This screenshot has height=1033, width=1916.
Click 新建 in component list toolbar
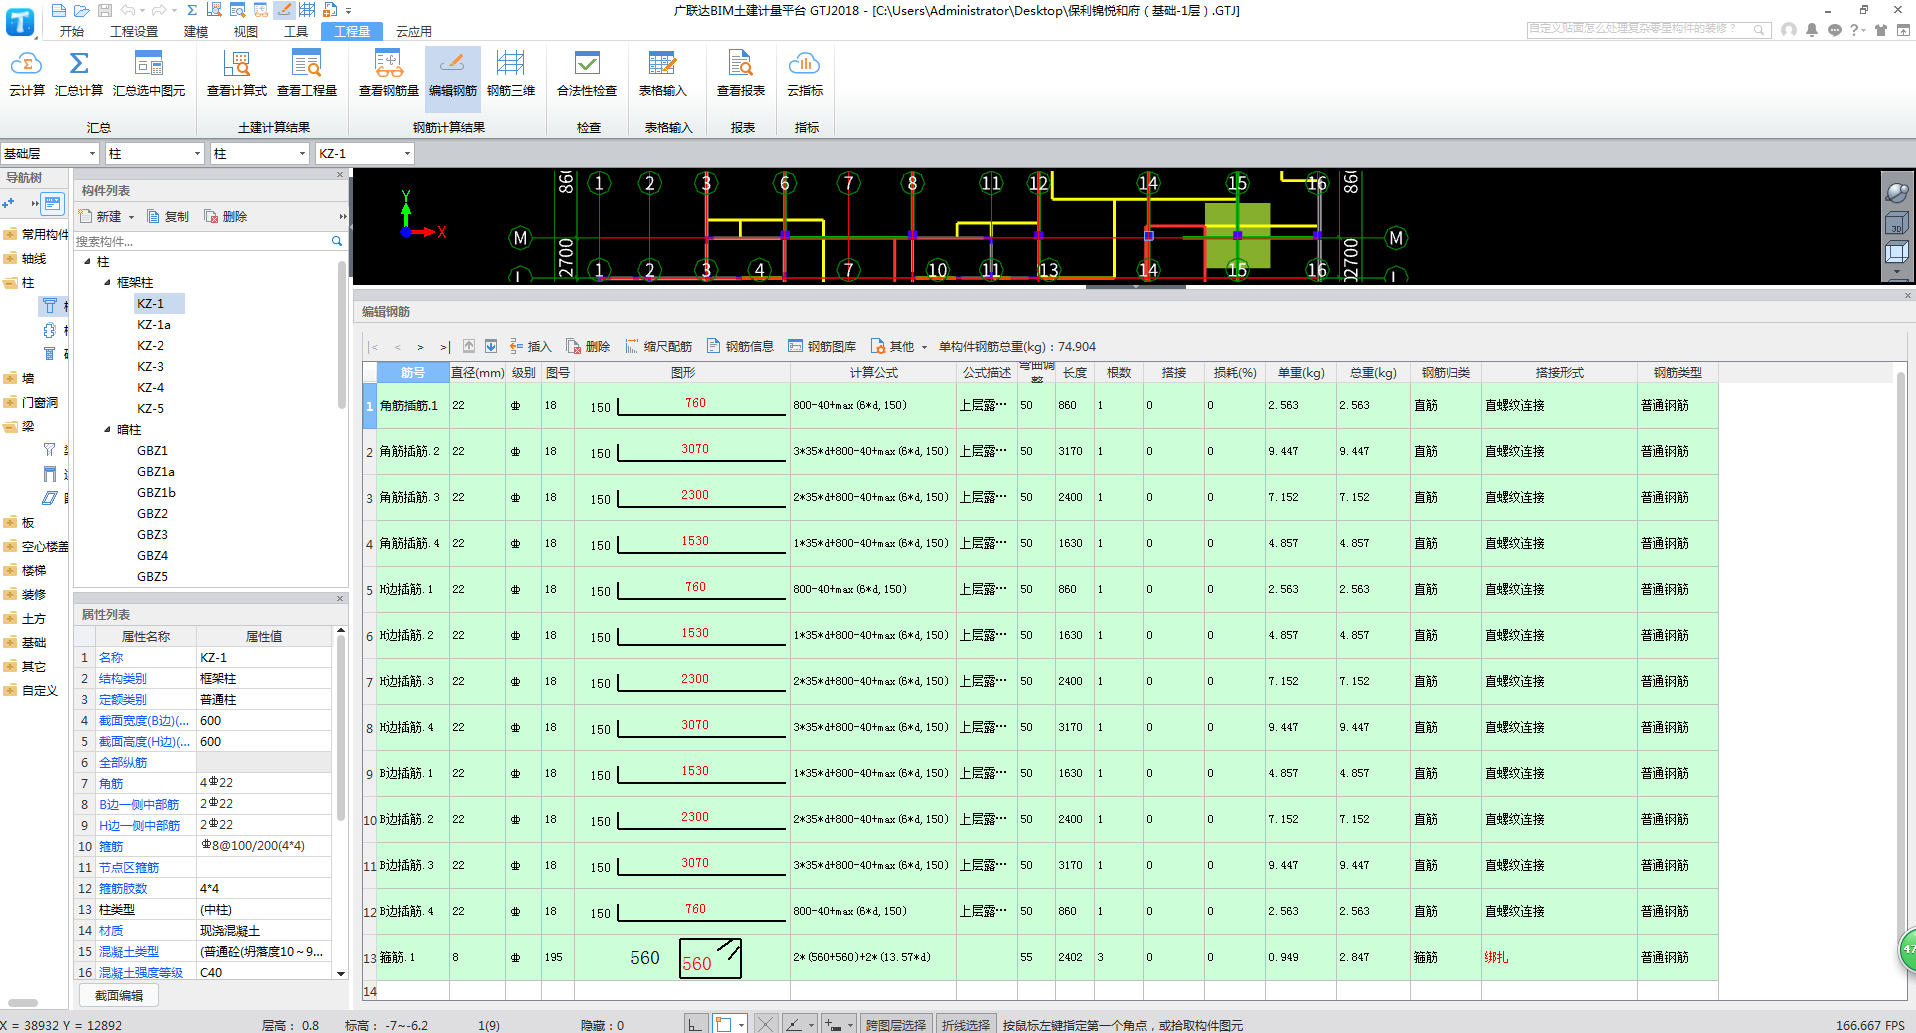point(101,216)
